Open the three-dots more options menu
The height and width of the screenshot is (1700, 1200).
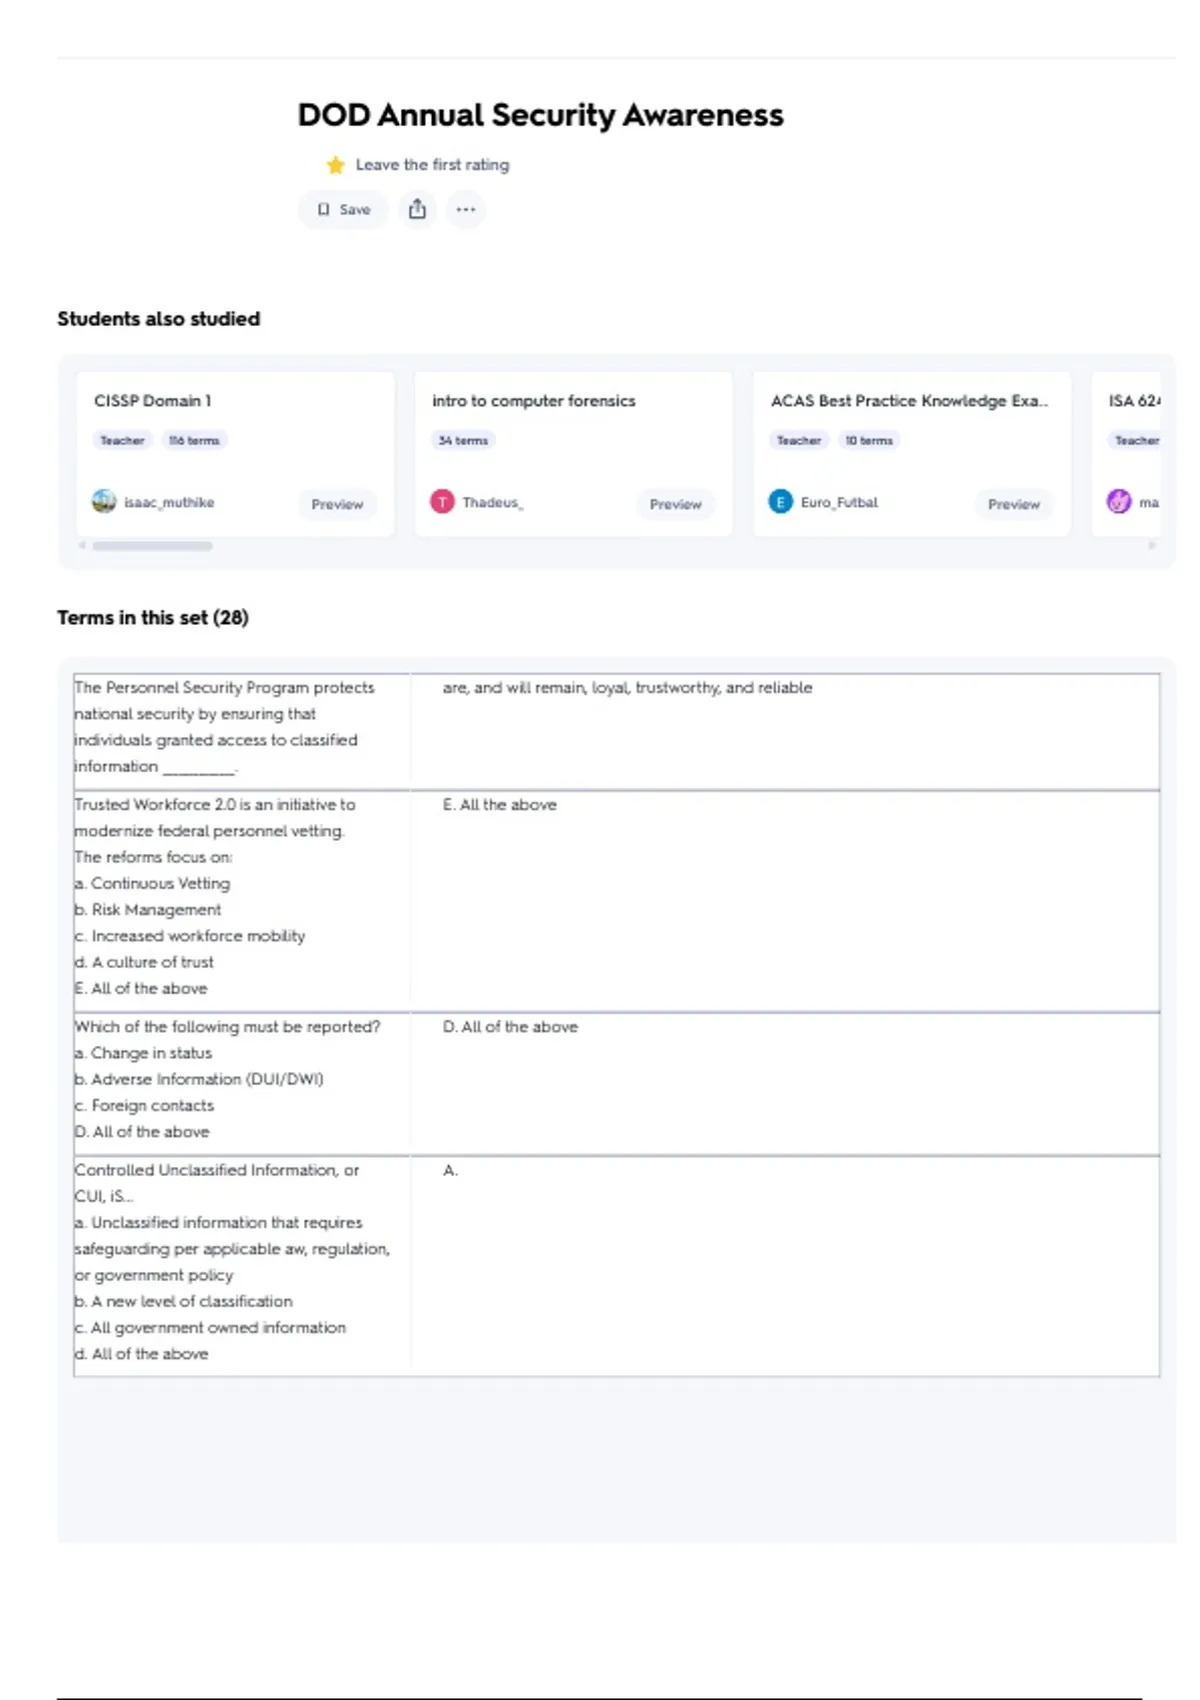click(466, 210)
